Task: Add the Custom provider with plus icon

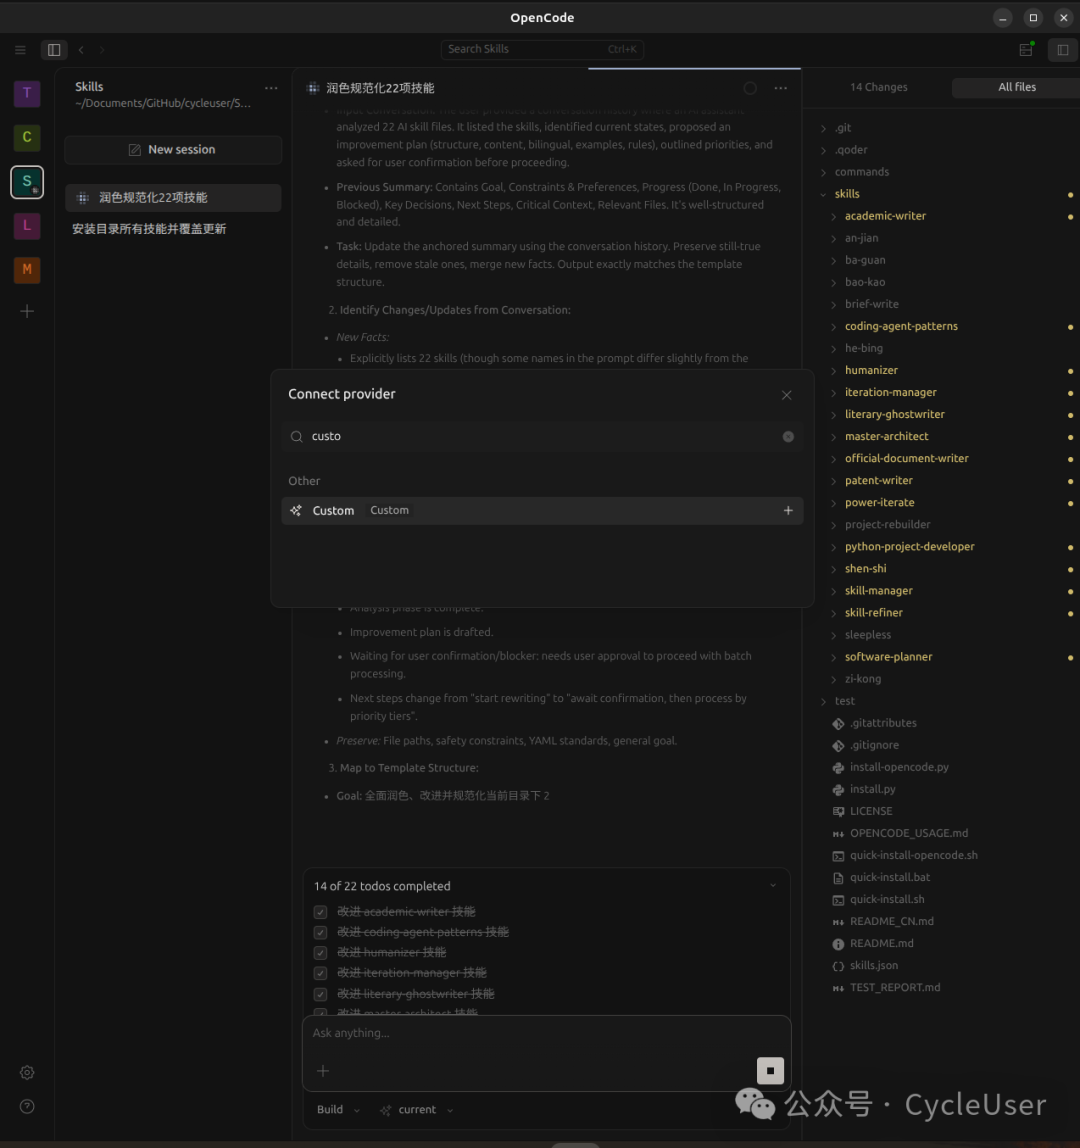Action: pos(788,510)
